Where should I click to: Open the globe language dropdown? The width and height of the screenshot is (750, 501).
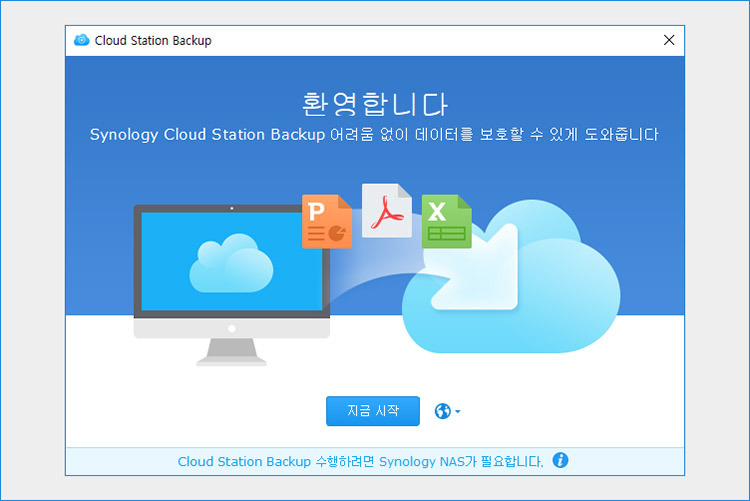click(x=447, y=411)
